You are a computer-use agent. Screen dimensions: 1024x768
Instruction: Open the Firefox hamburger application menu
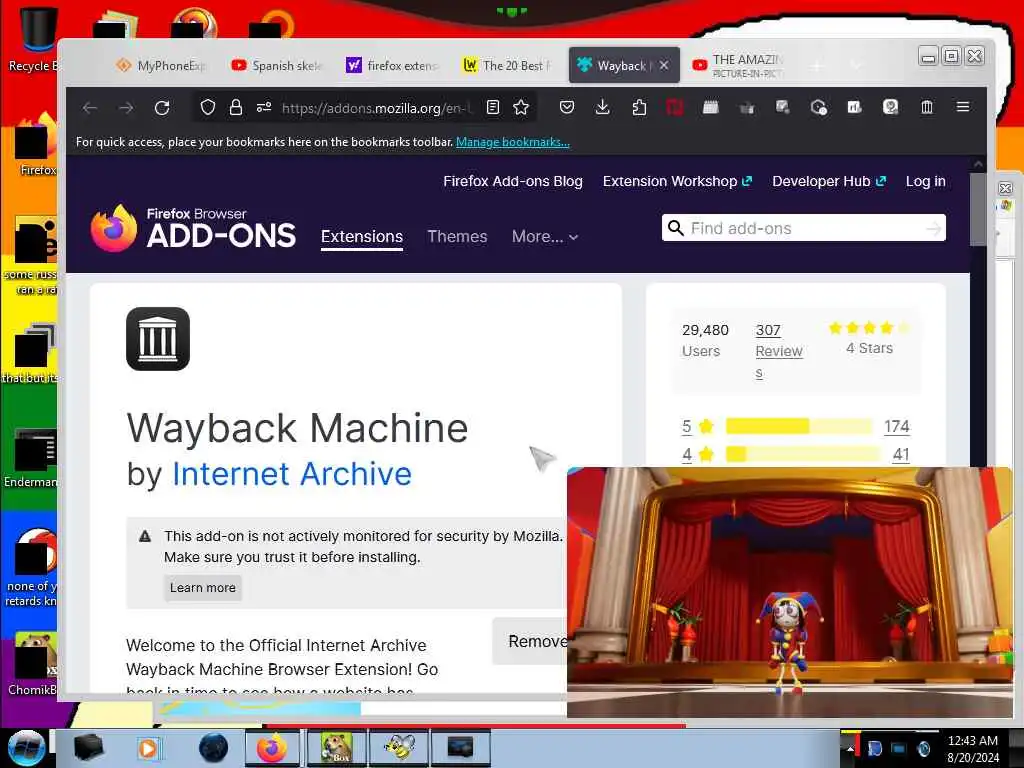point(963,107)
